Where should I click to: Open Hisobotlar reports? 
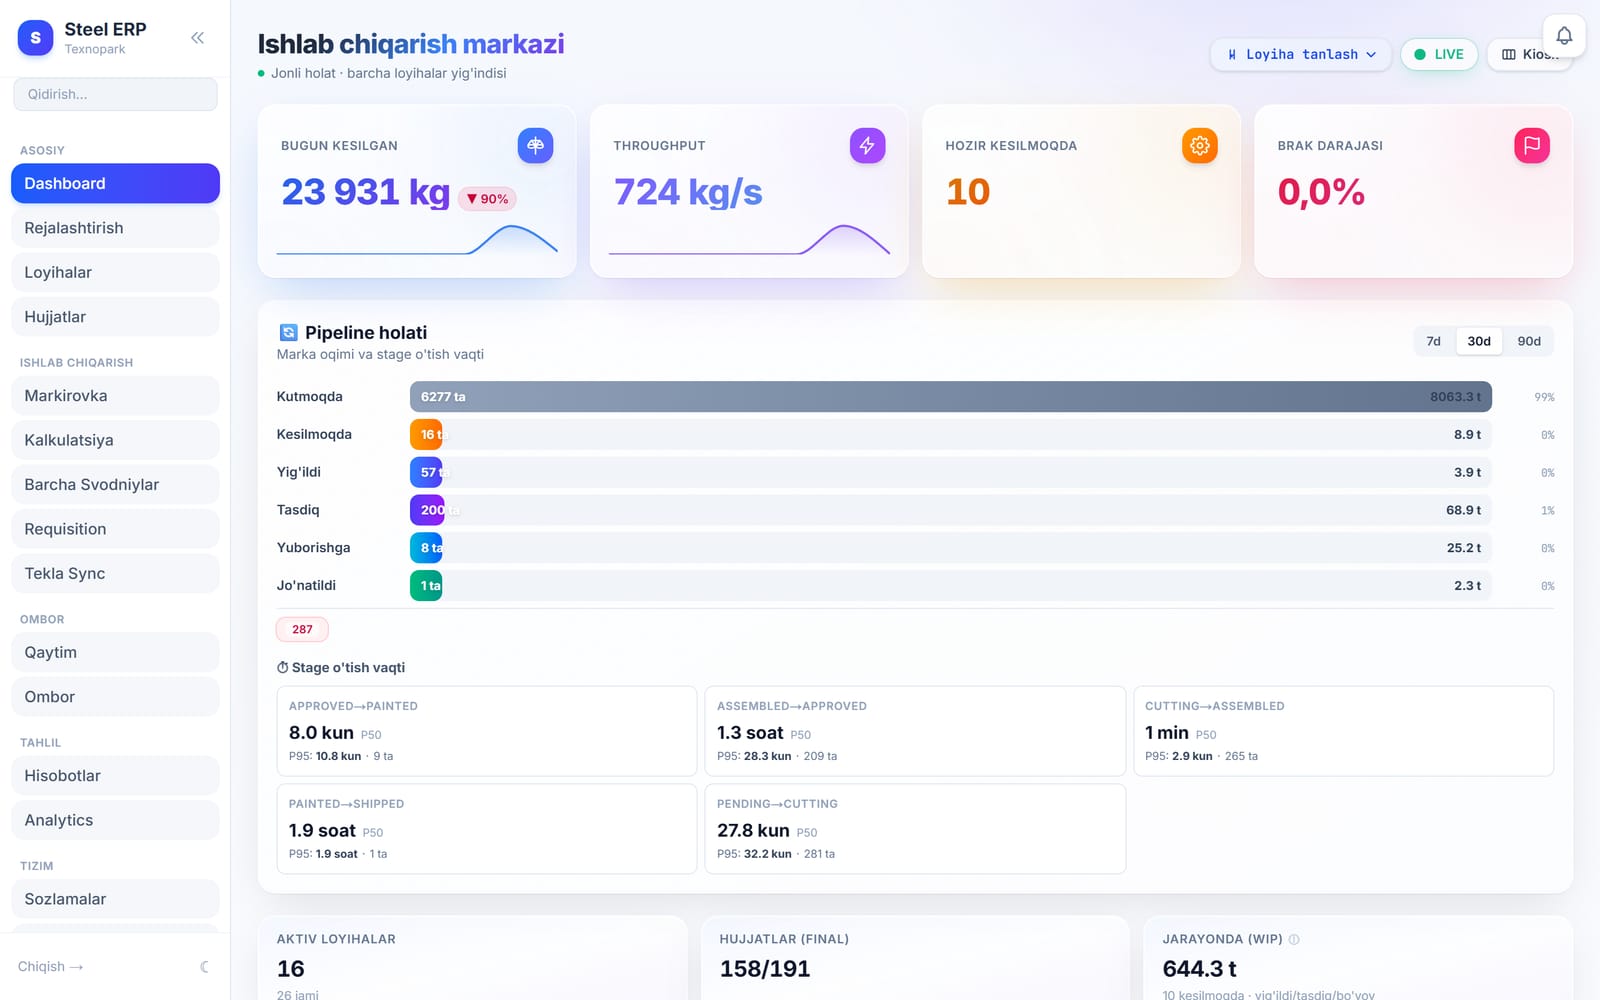pyautogui.click(x=115, y=776)
